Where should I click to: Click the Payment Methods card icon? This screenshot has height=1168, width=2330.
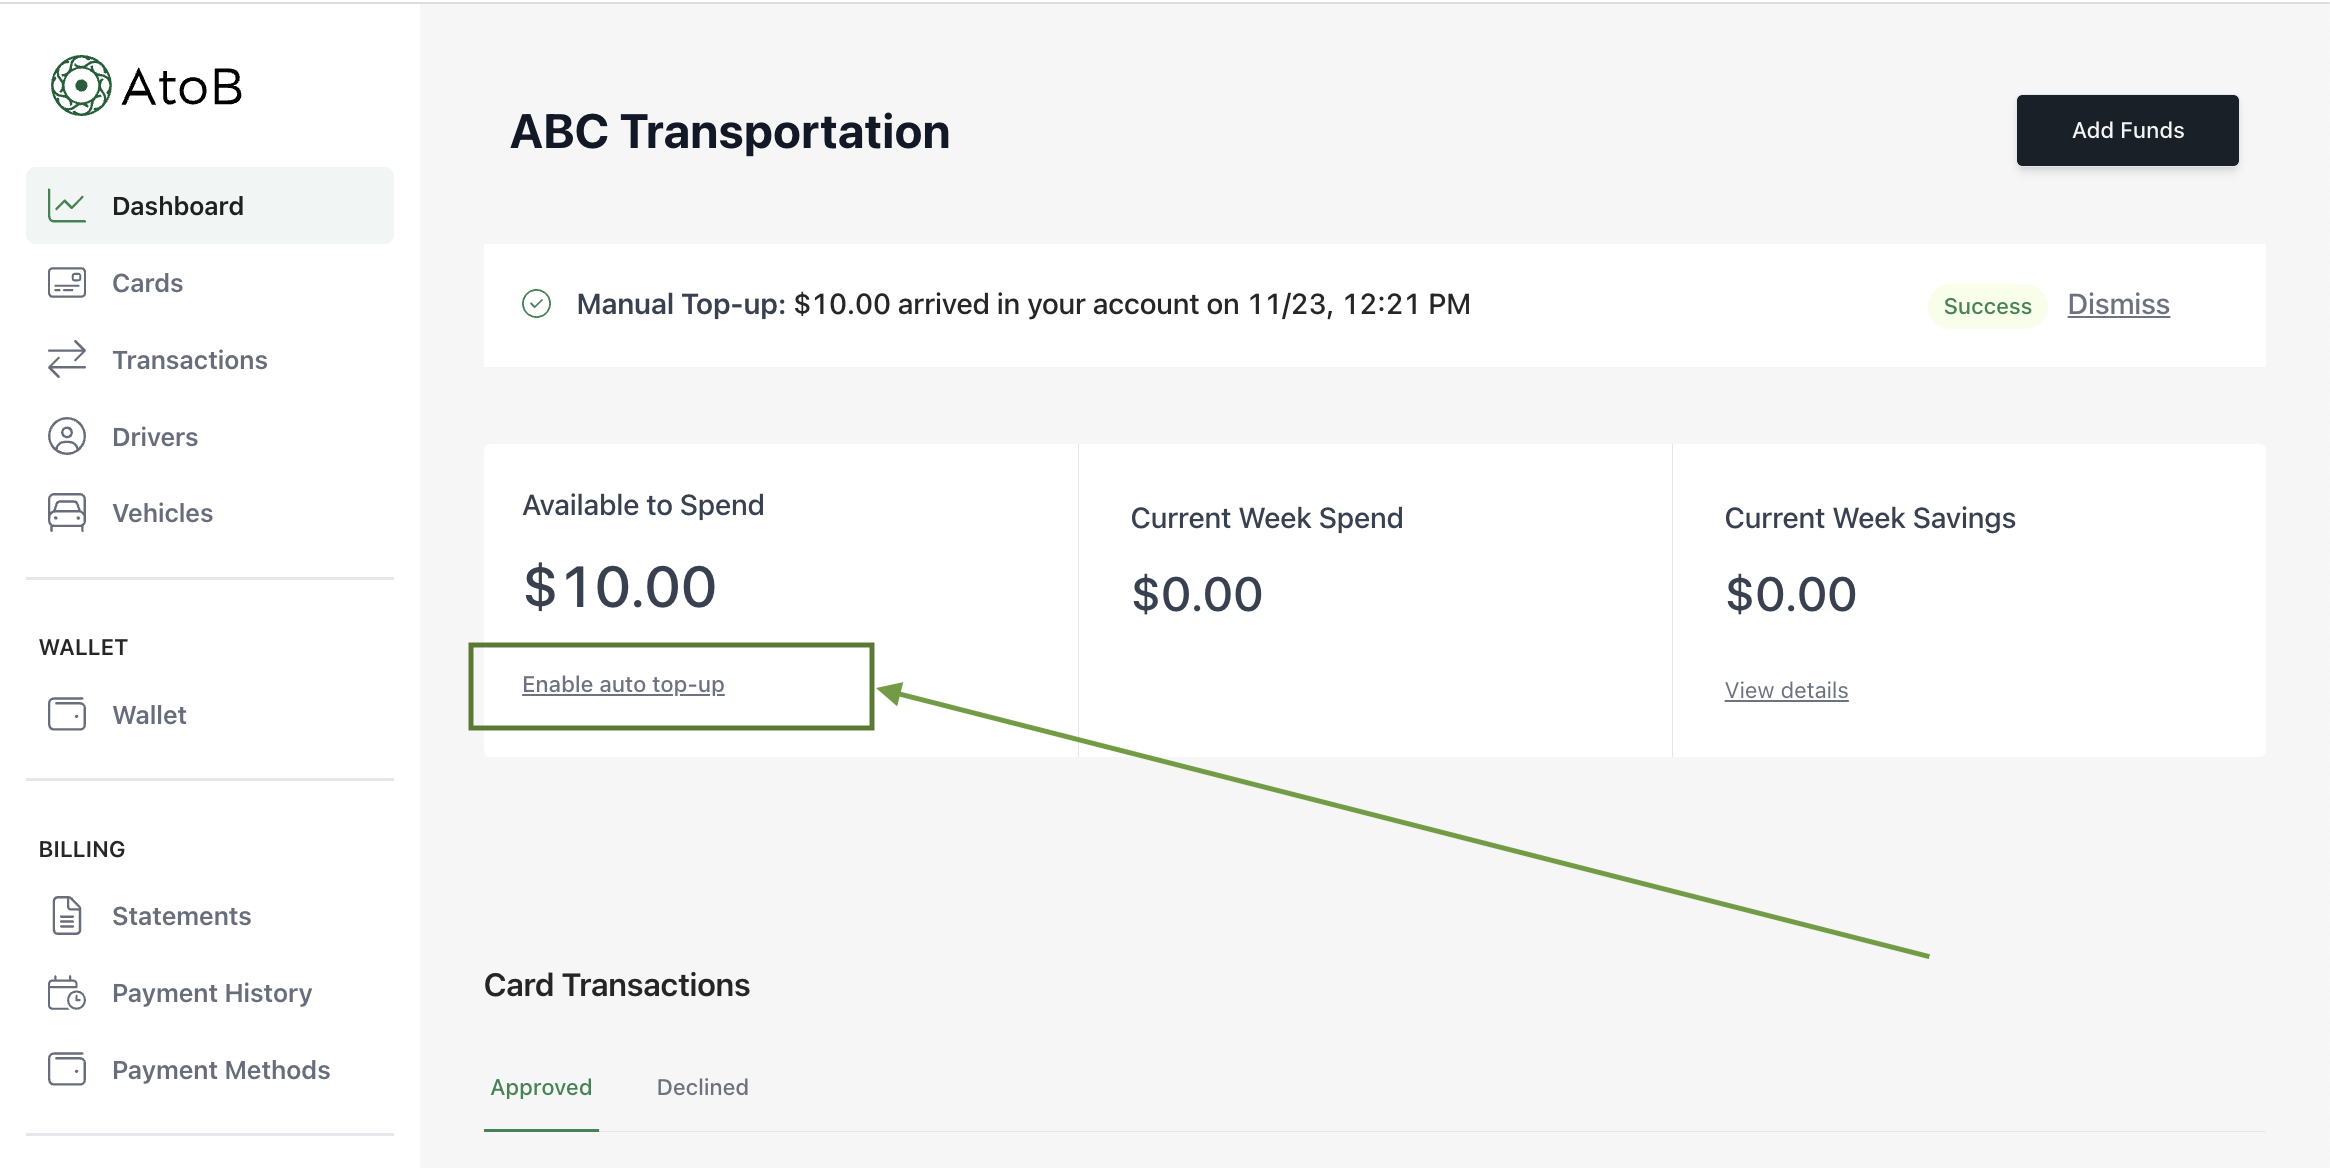(66, 1069)
